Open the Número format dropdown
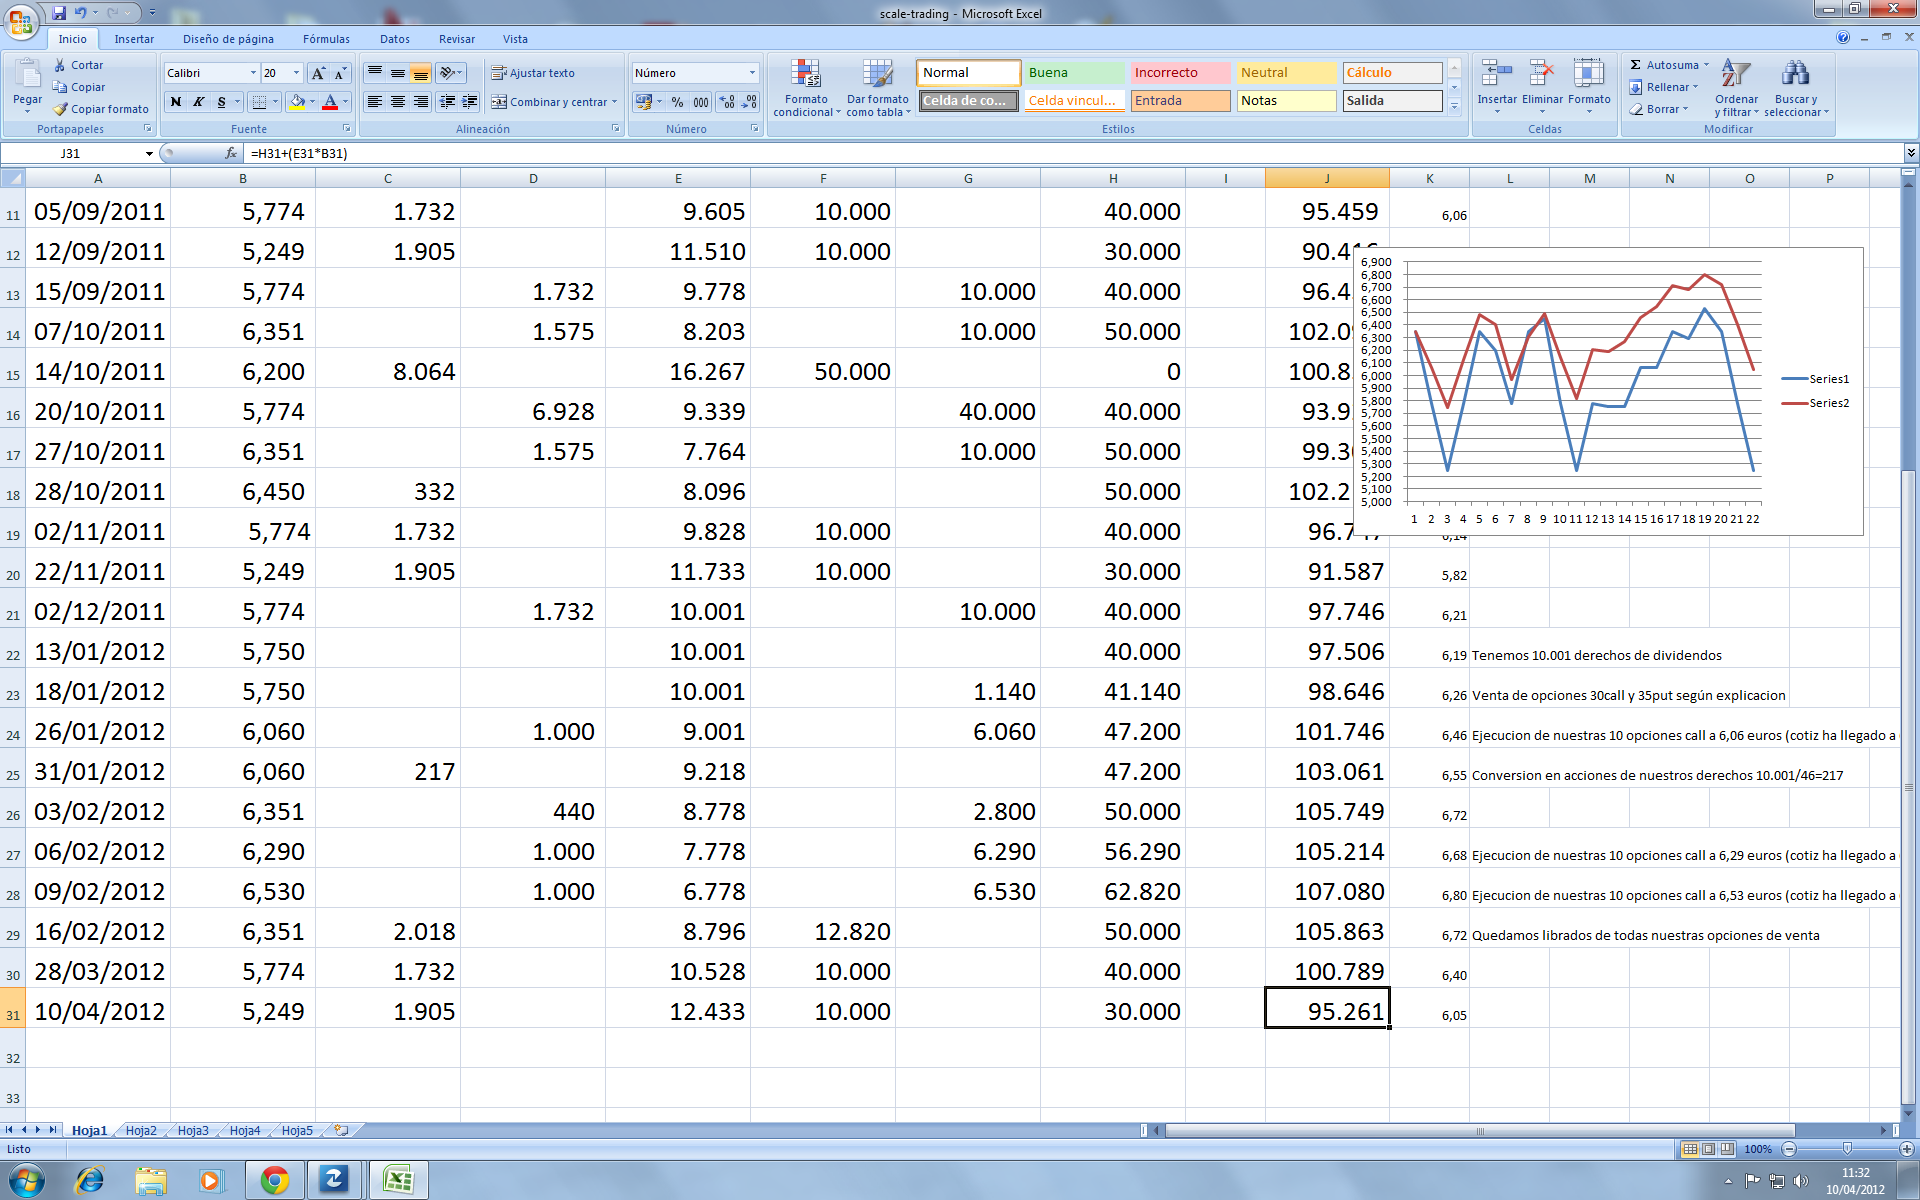 tap(752, 73)
